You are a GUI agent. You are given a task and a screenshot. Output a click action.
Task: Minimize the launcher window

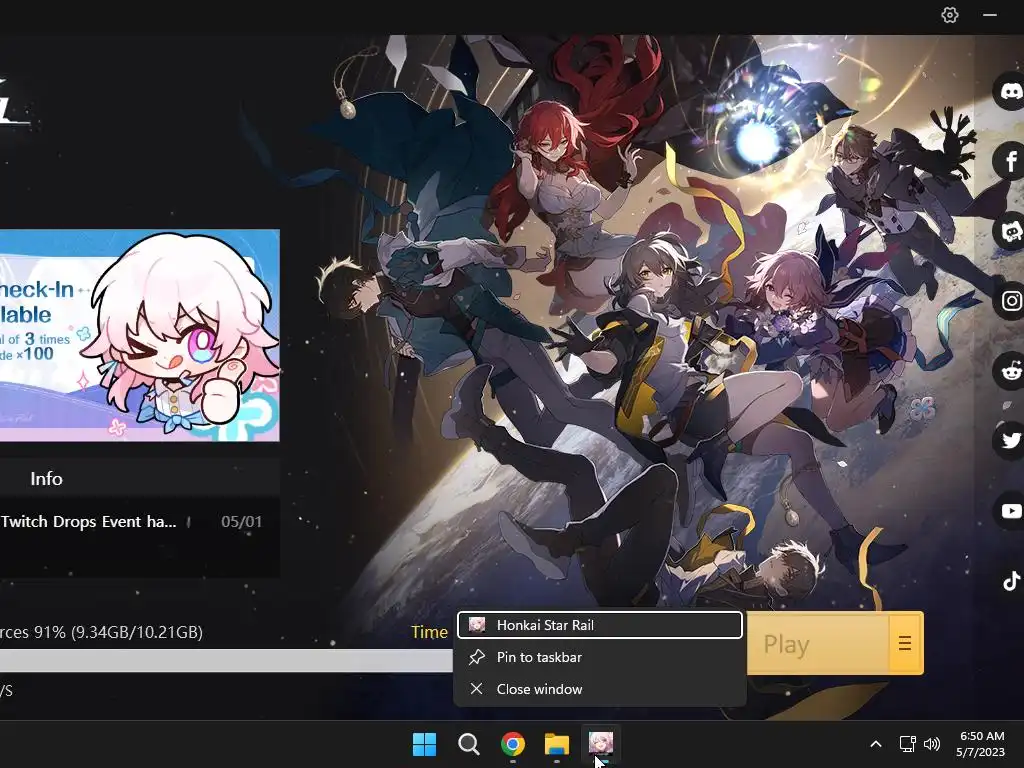pyautogui.click(x=990, y=15)
